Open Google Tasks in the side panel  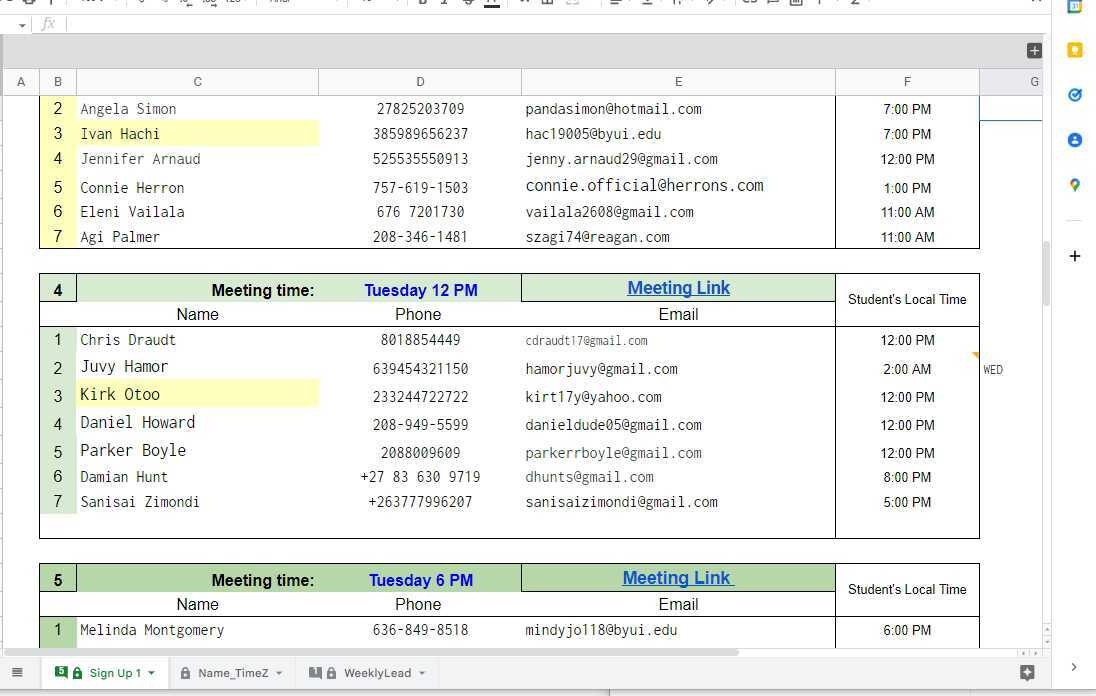pos(1075,95)
